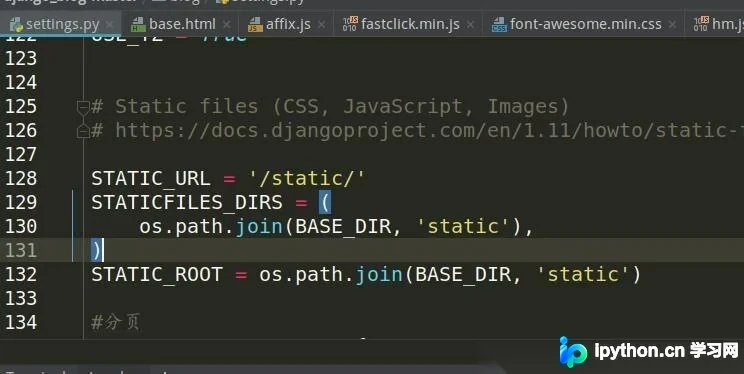
Task: Click the Static files comment on line 125
Action: [x=330, y=106]
